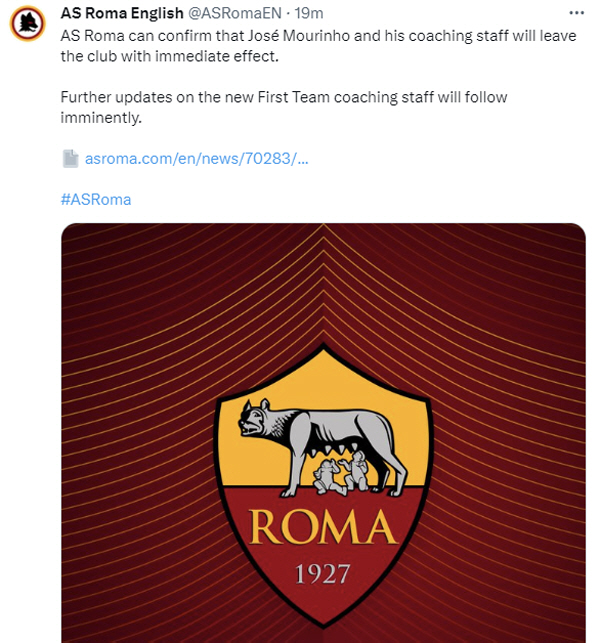Open the three-dot more options menu
This screenshot has height=643, width=600.
click(x=577, y=13)
